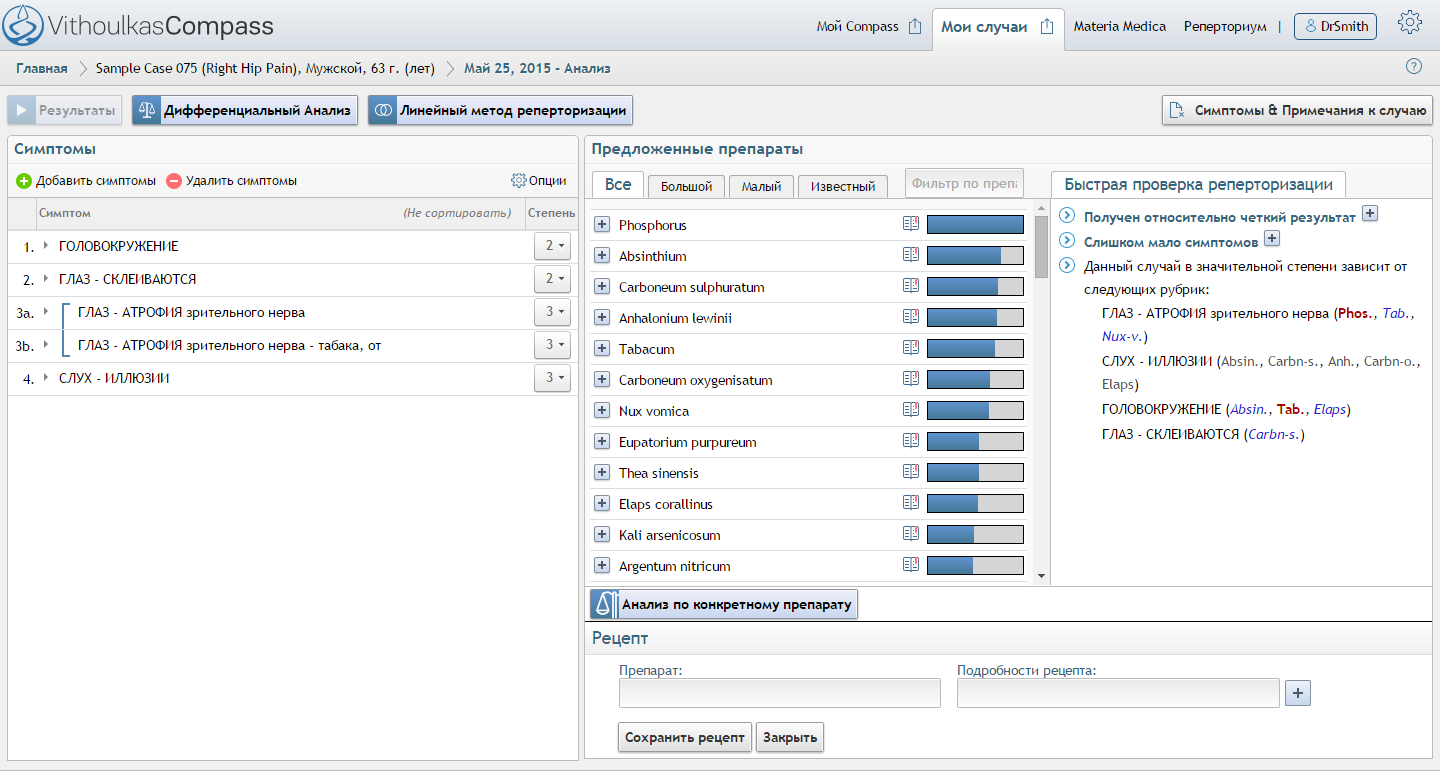Expand the Phosphorus remedy row

[x=602, y=225]
